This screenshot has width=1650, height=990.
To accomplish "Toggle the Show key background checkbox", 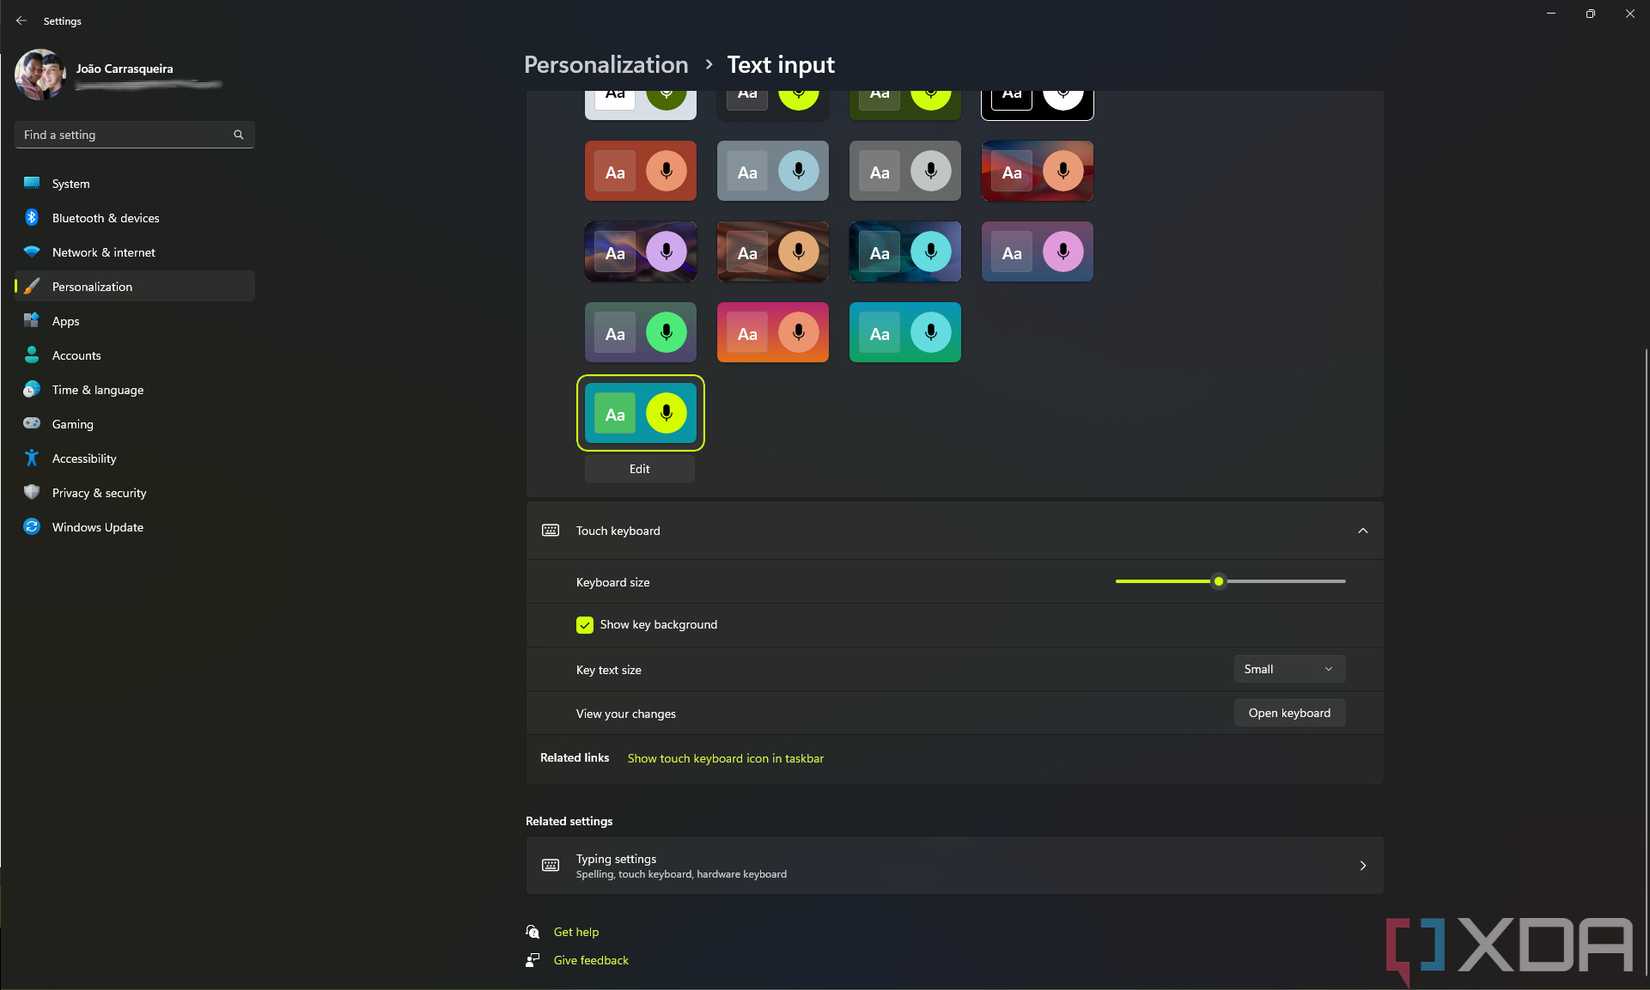I will pyautogui.click(x=585, y=625).
